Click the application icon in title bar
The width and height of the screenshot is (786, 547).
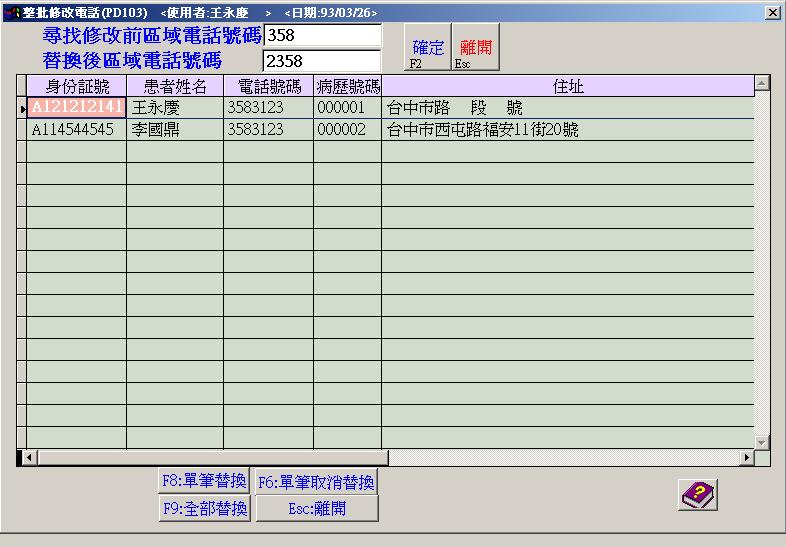(11, 13)
